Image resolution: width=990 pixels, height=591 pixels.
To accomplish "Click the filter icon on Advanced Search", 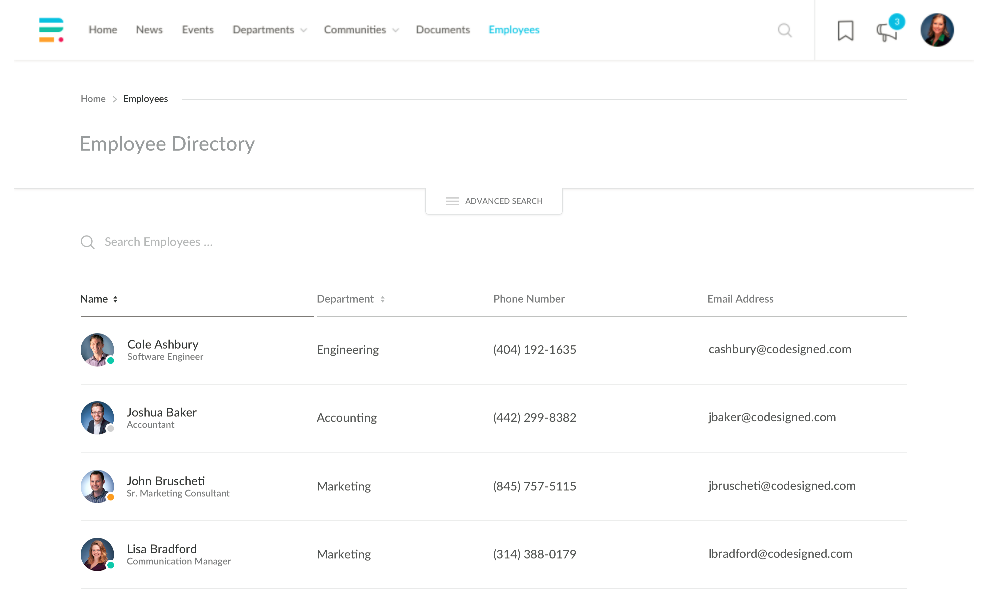I will point(453,200).
